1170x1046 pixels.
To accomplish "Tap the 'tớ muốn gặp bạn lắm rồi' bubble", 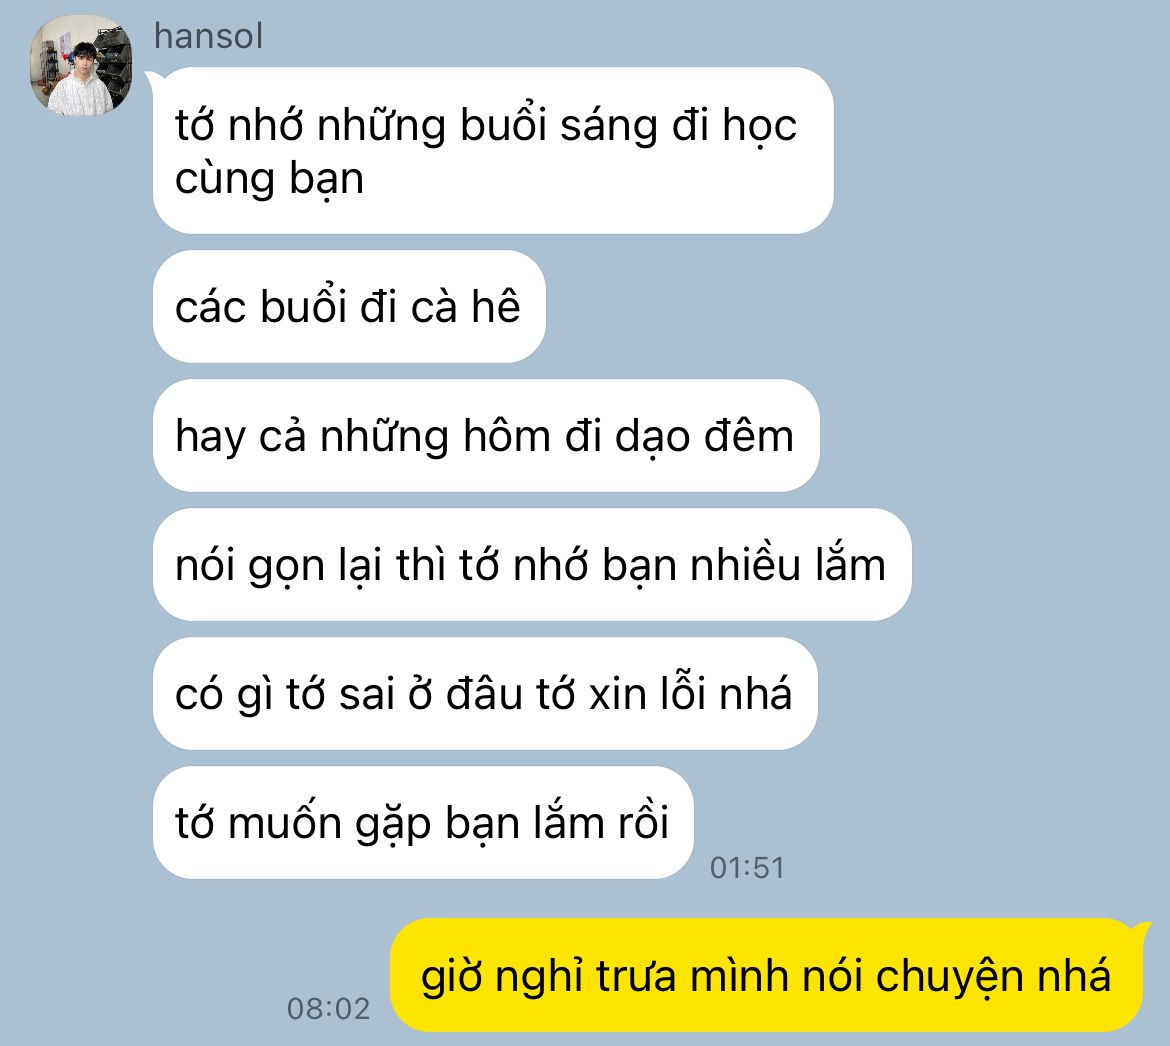I will 423,822.
